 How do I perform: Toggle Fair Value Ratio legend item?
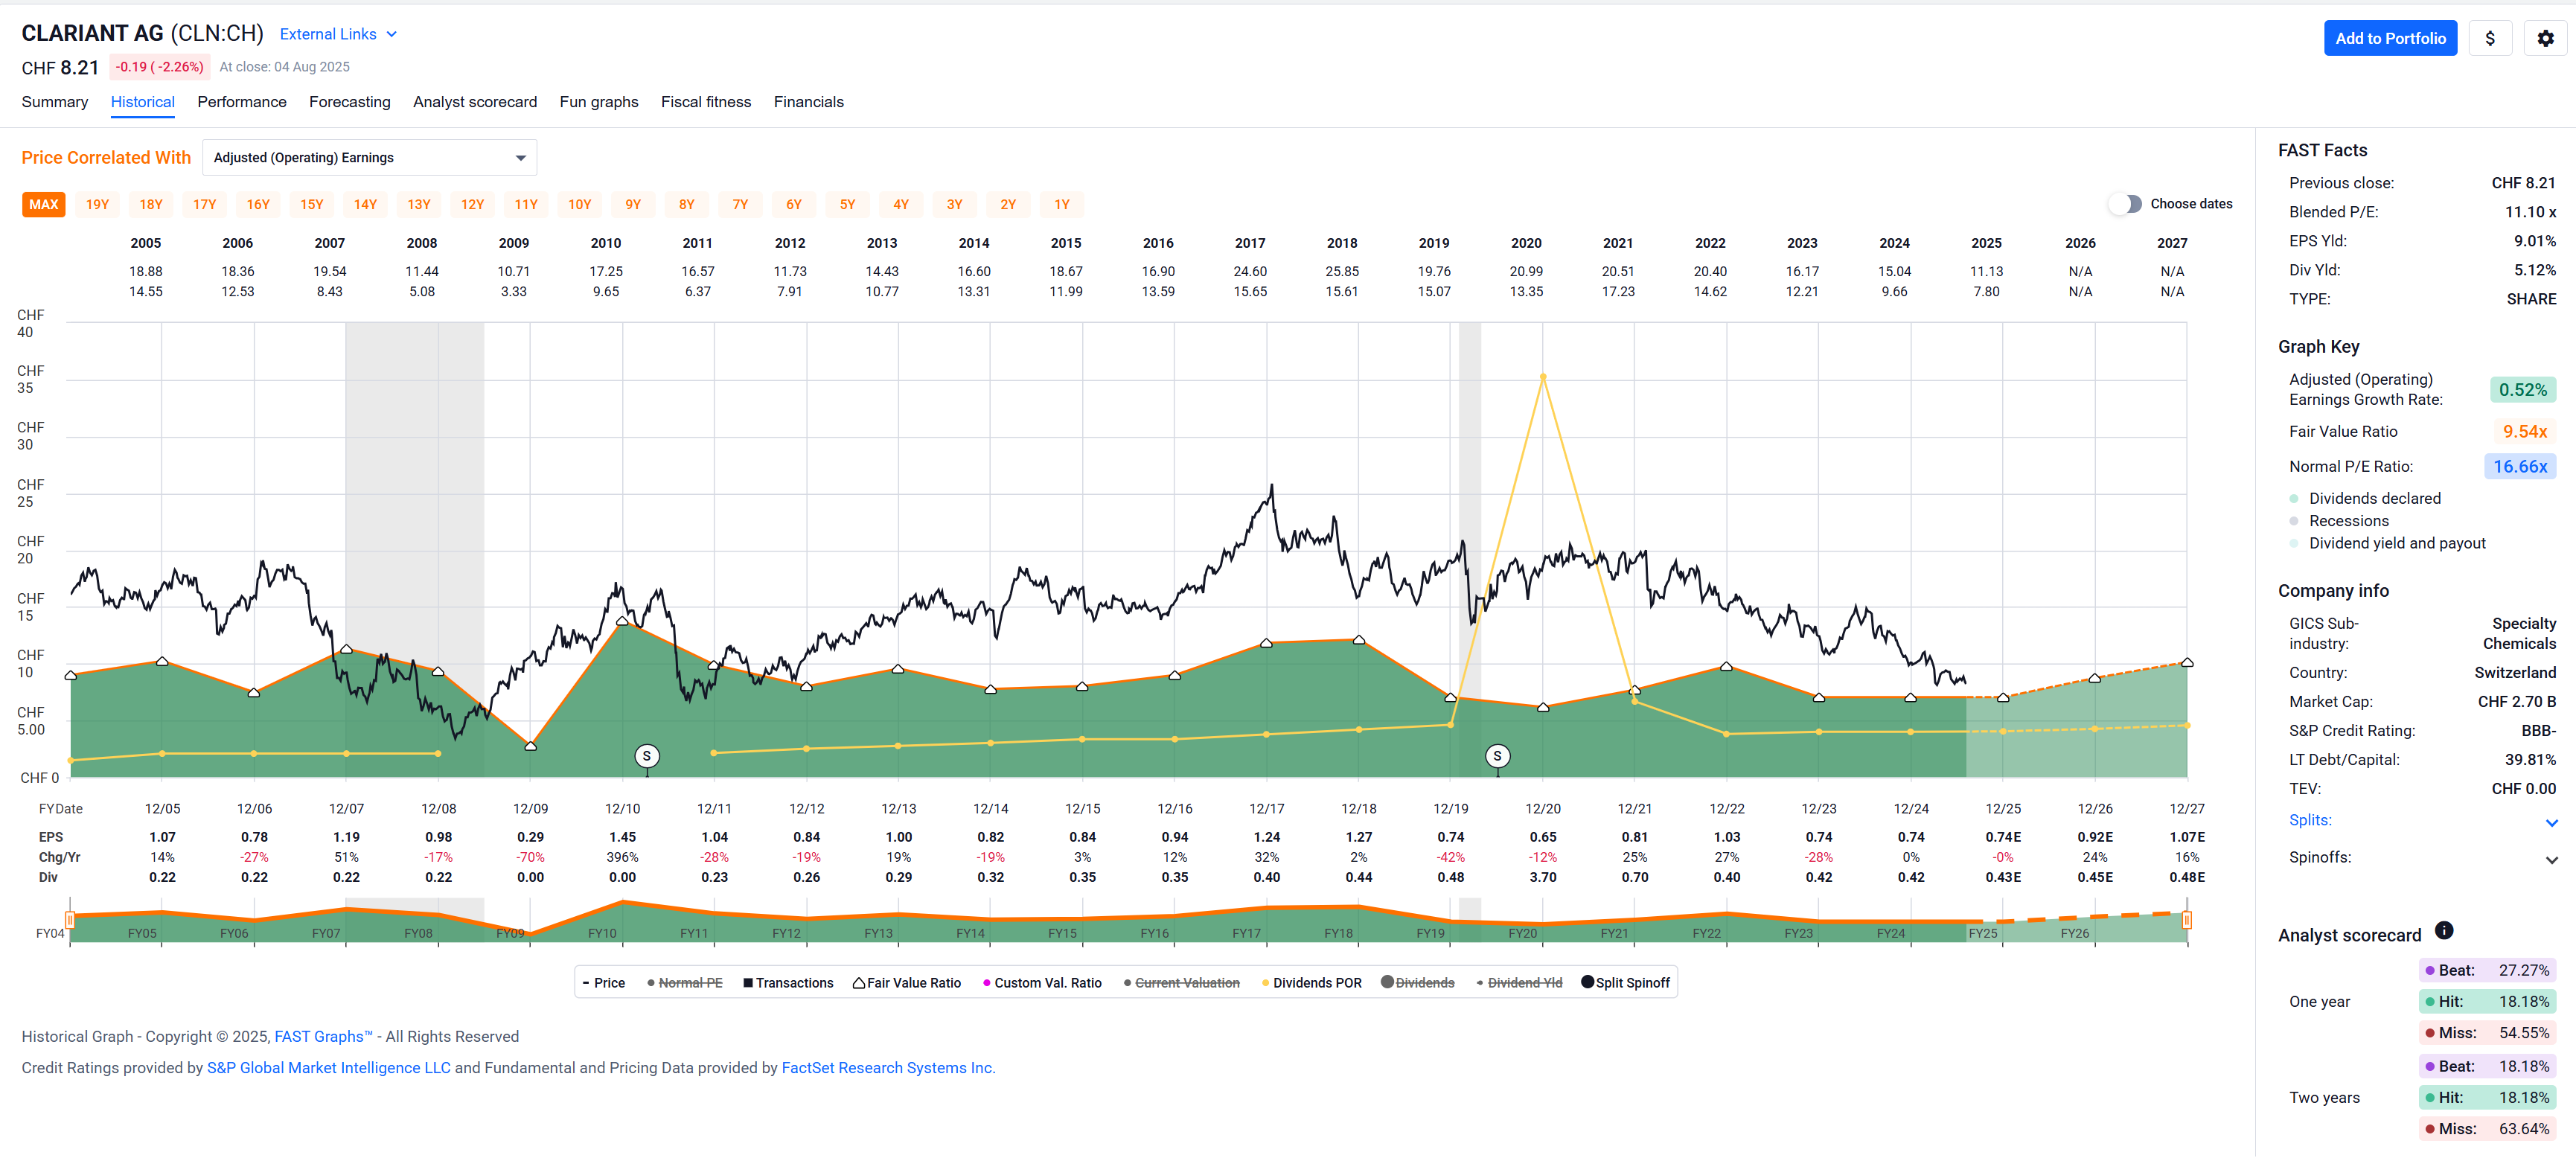[x=907, y=983]
